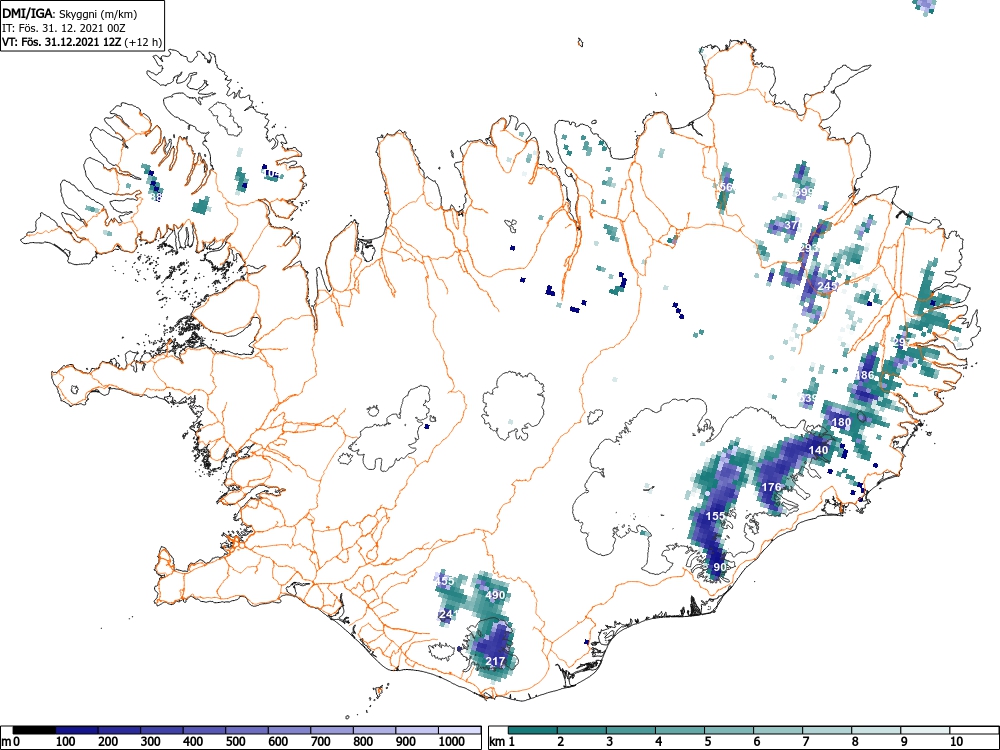
Task: Click the IT: Fös. 31. 12. 2021 00Z line
Action: click(62, 28)
